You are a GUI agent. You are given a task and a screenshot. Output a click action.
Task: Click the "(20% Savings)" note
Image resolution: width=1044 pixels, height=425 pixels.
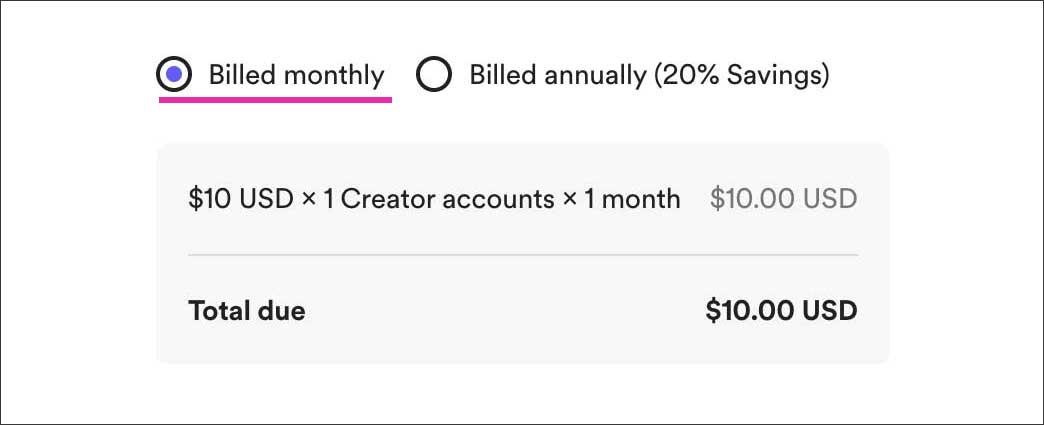[x=741, y=75]
